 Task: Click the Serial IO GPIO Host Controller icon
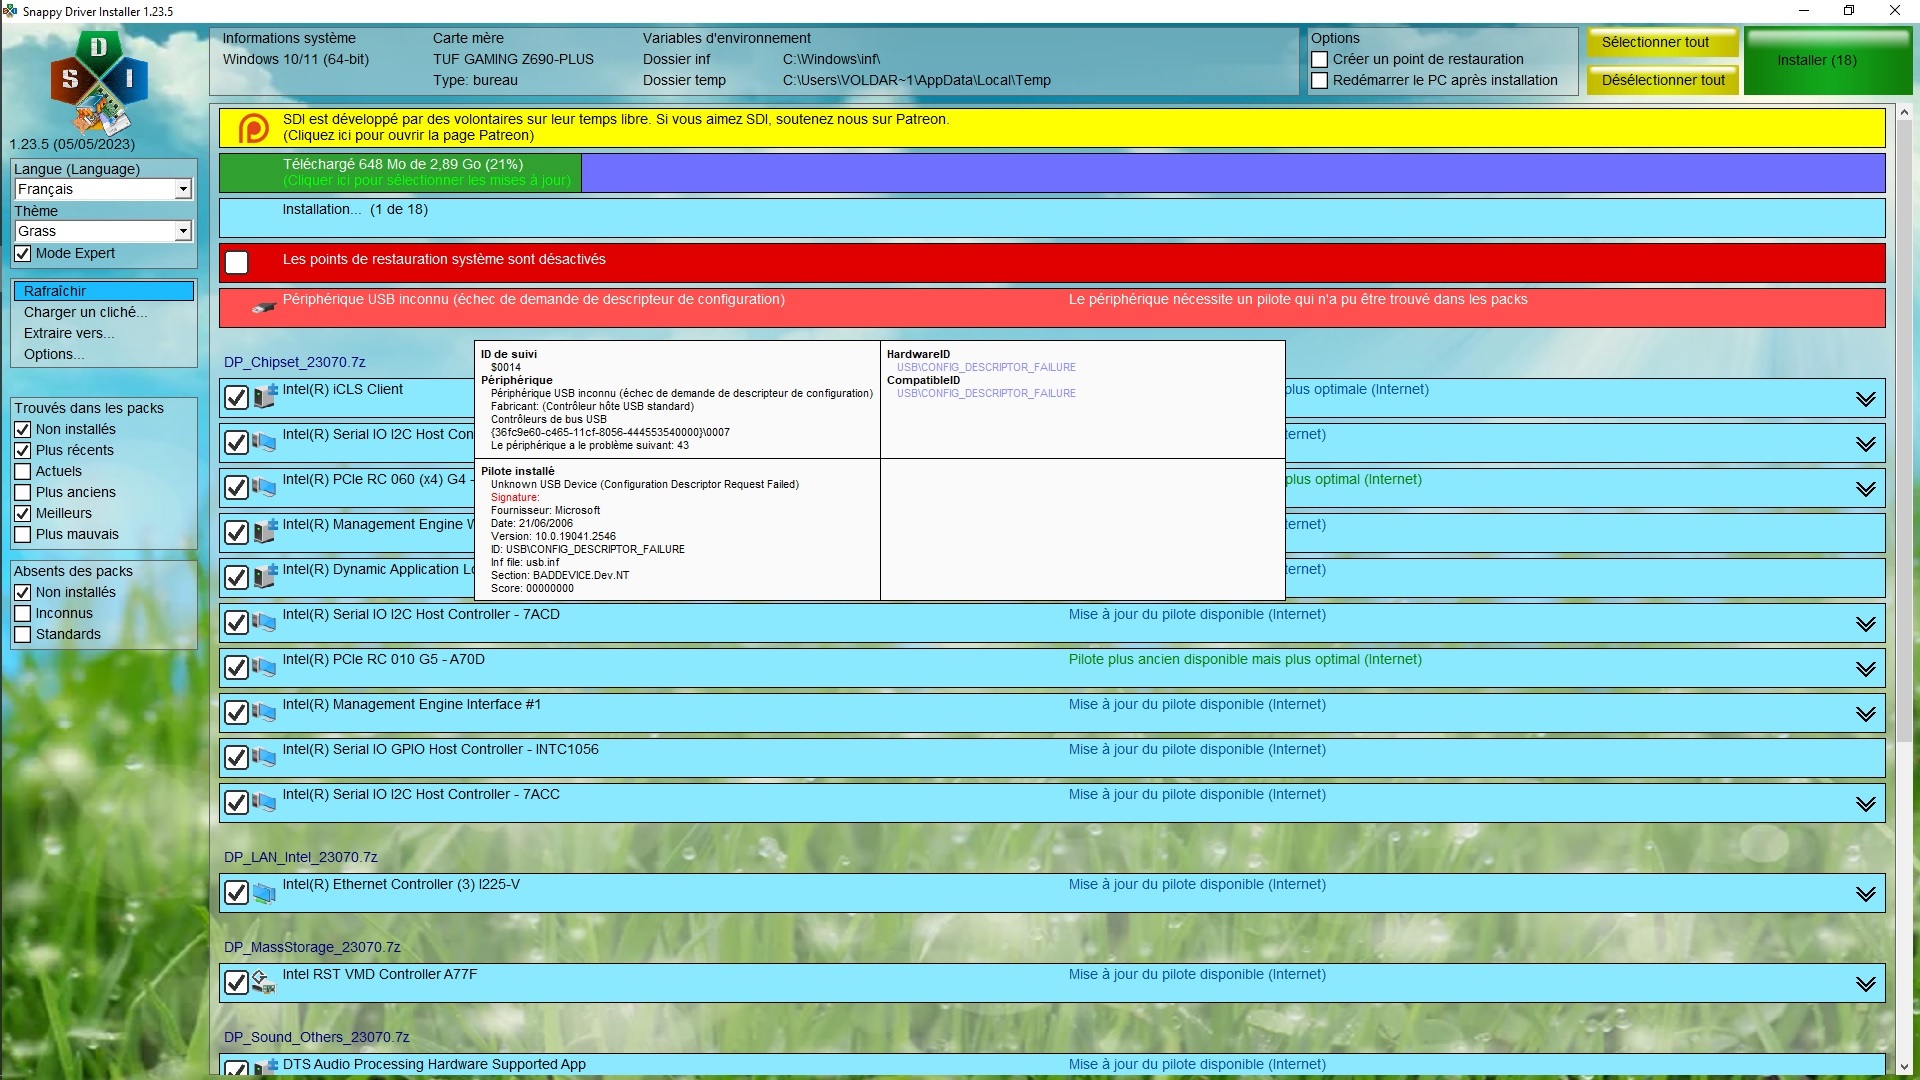pyautogui.click(x=264, y=757)
